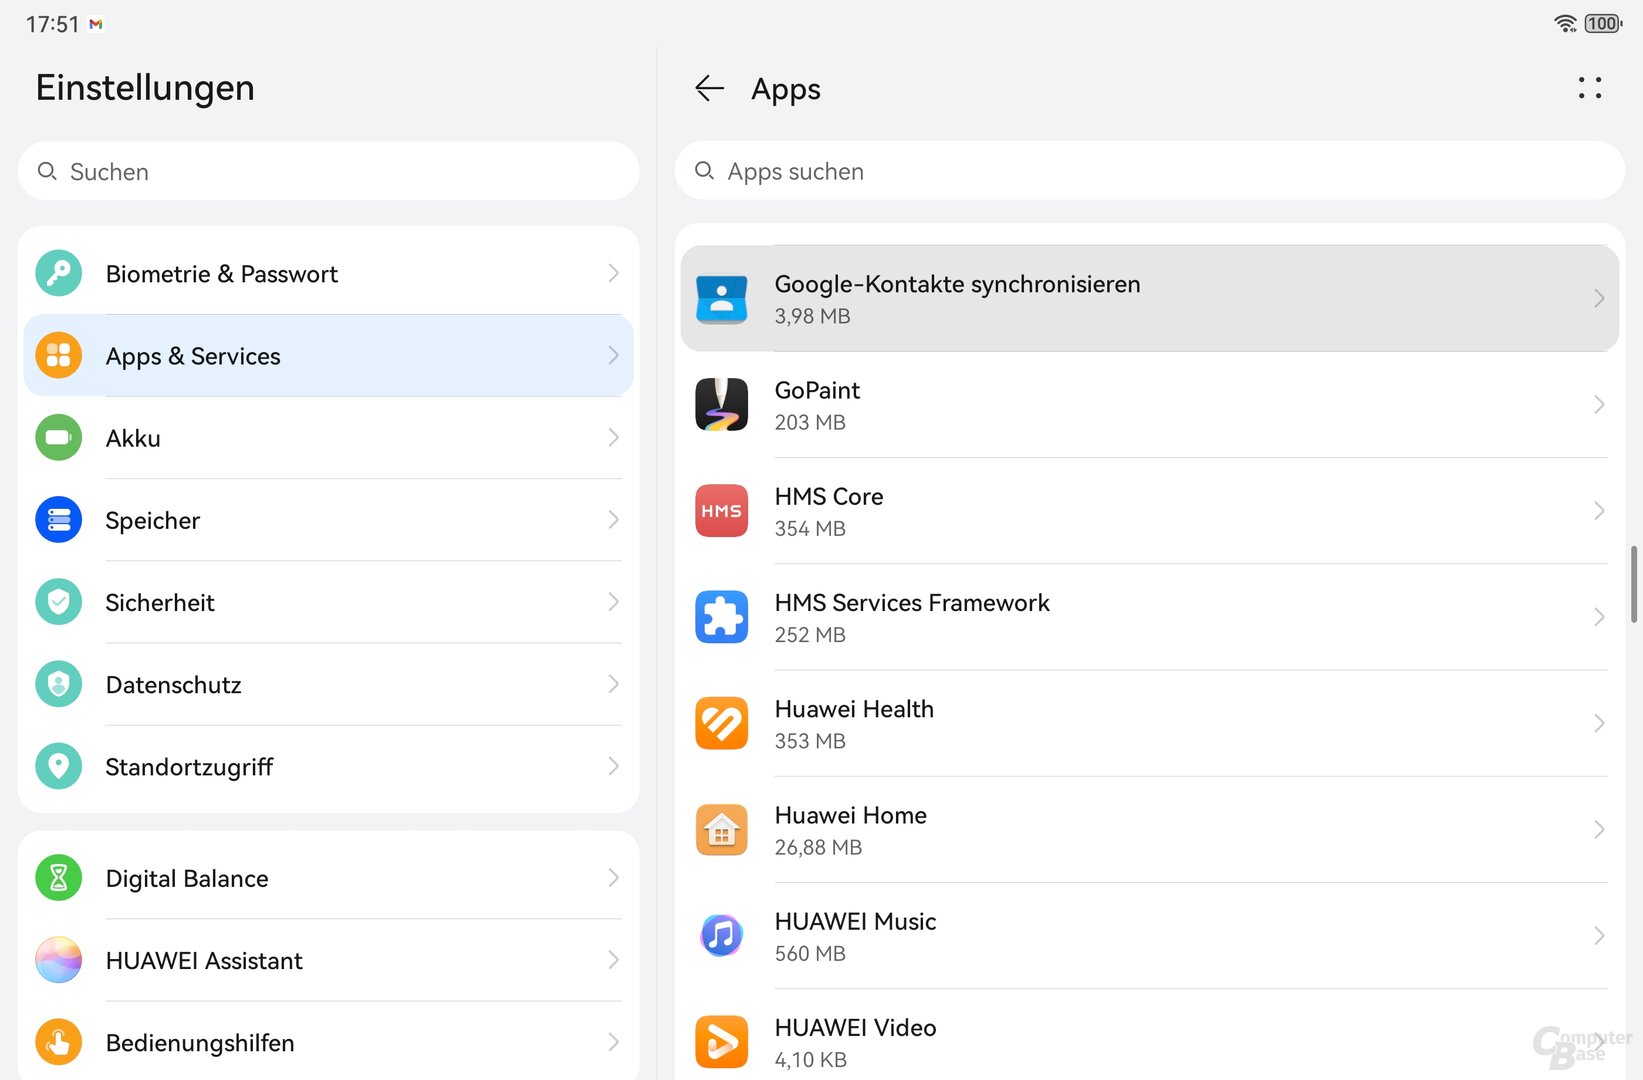
Task: Tap the magnifier icon in Suchen field
Action: [x=47, y=171]
